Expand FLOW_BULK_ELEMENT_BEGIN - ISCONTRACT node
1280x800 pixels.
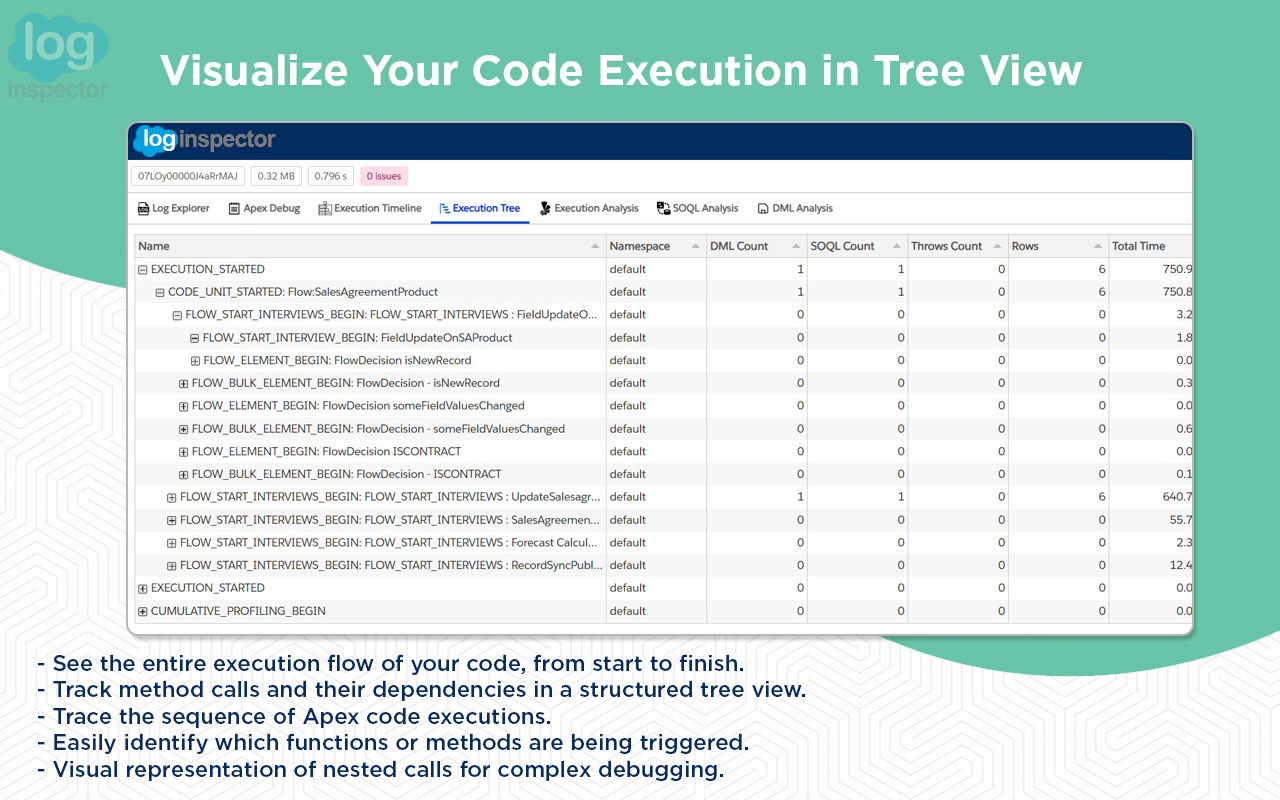(x=183, y=475)
